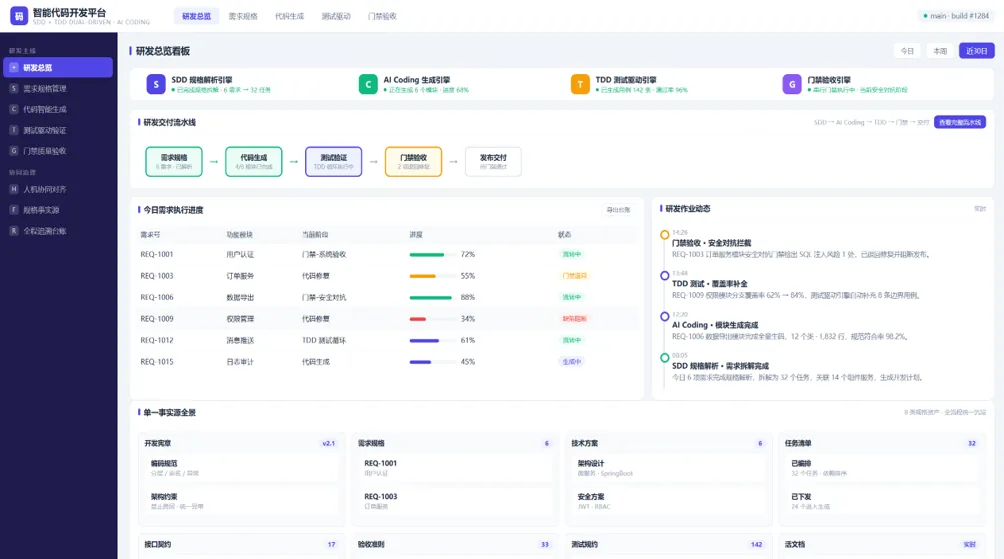Select the 门禁验收 pipeline stage box
Screen dimensions: 1004x559
414,161
